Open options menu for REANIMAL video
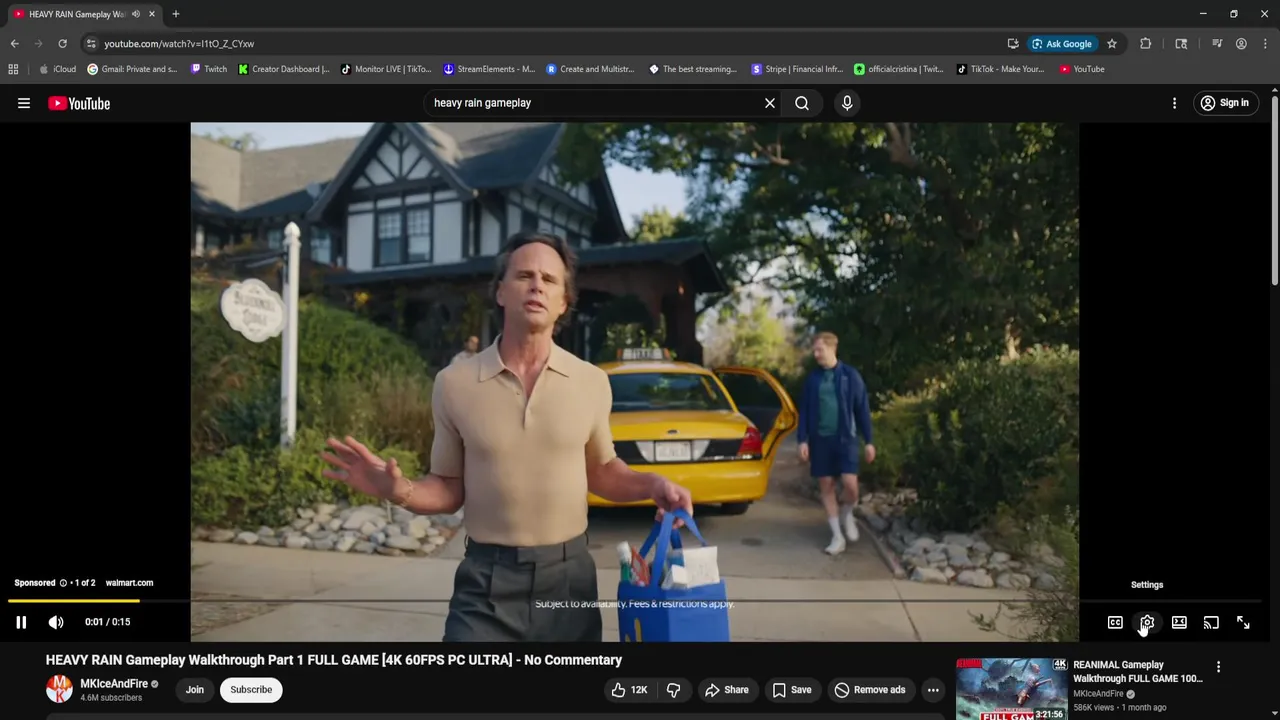This screenshot has width=1280, height=720. point(1218,666)
